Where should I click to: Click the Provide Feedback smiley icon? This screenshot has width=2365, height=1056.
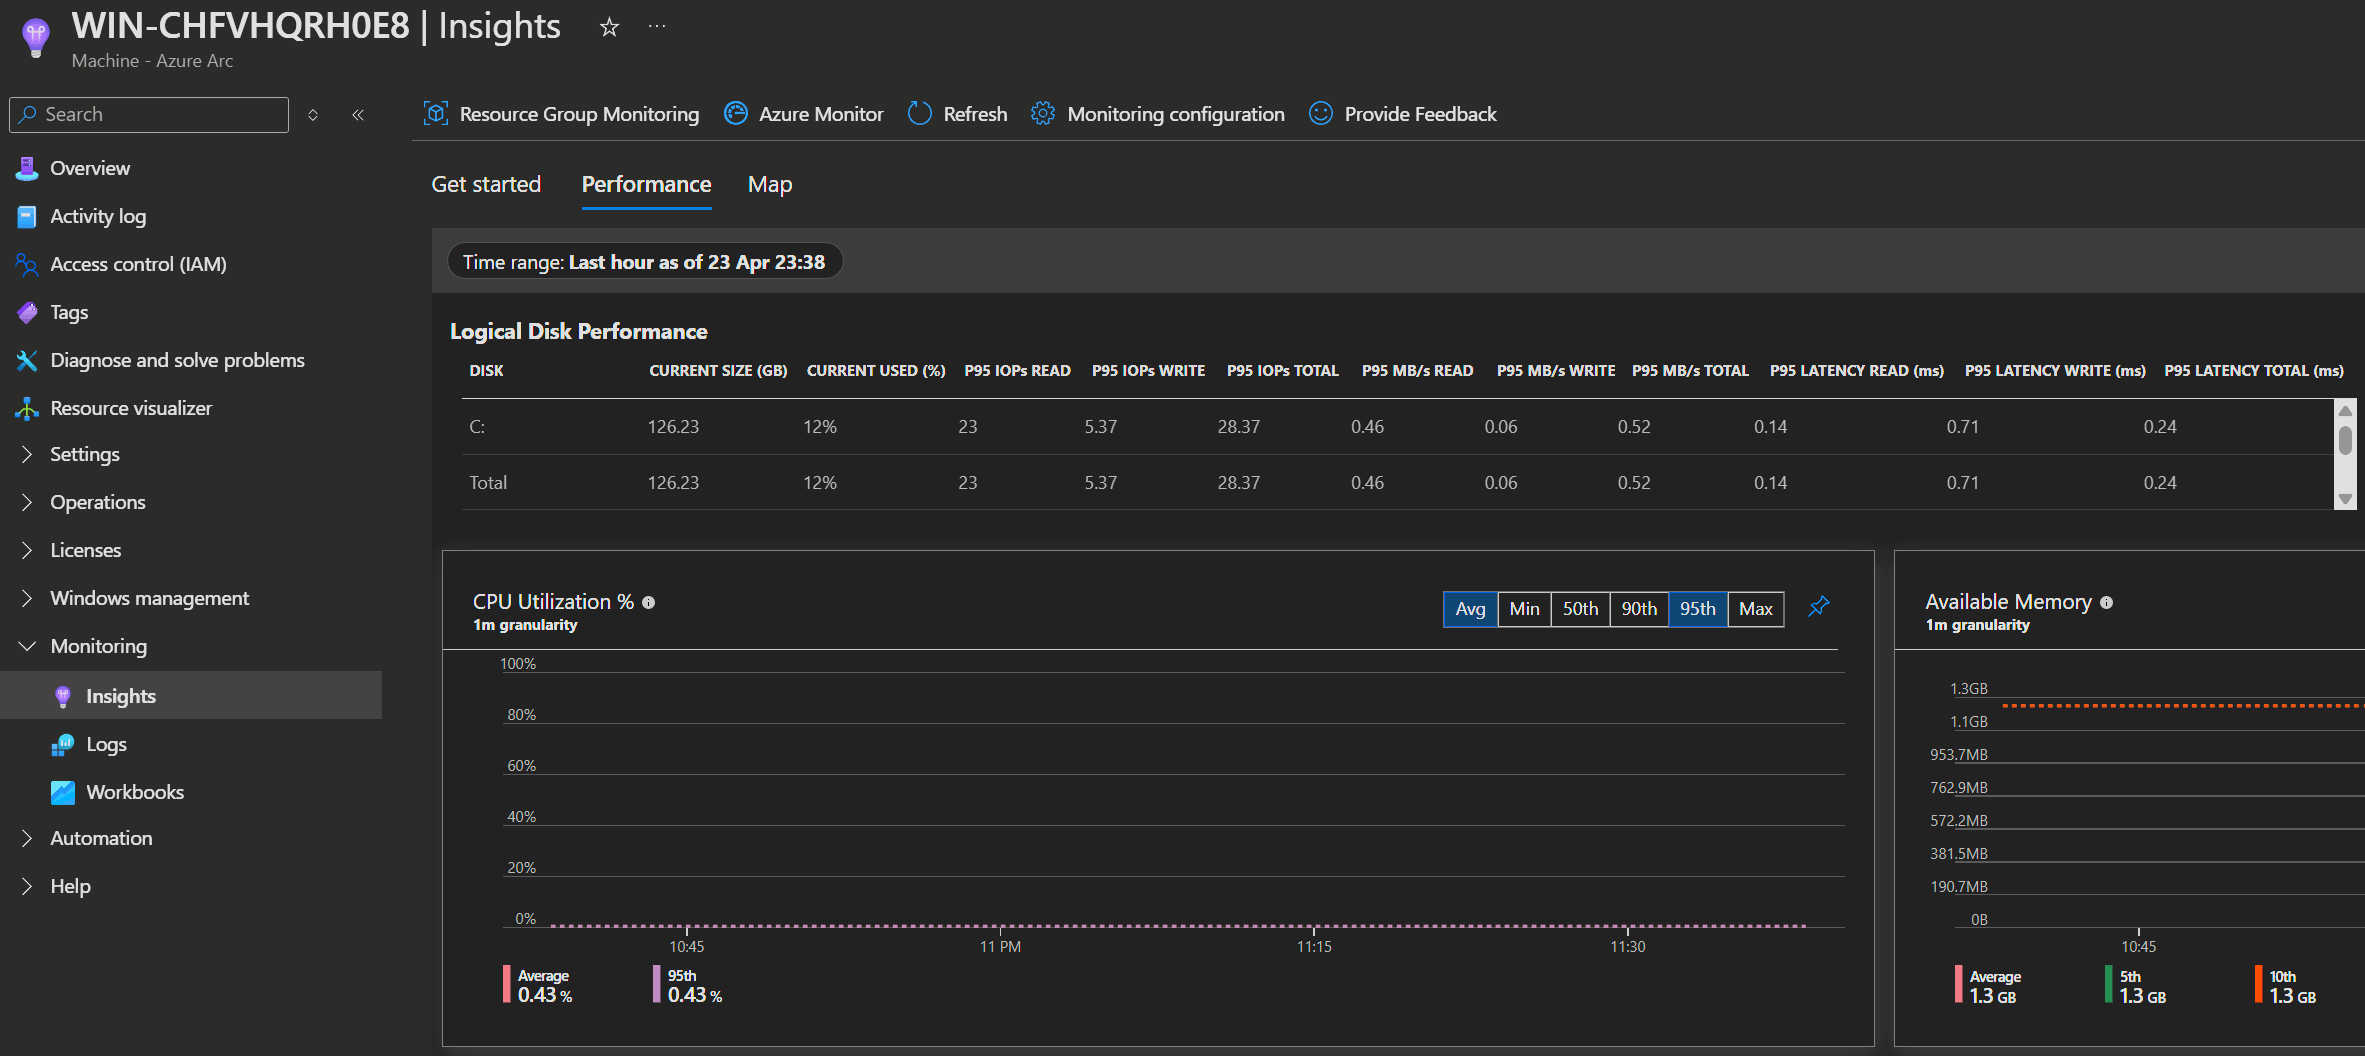[x=1321, y=114]
